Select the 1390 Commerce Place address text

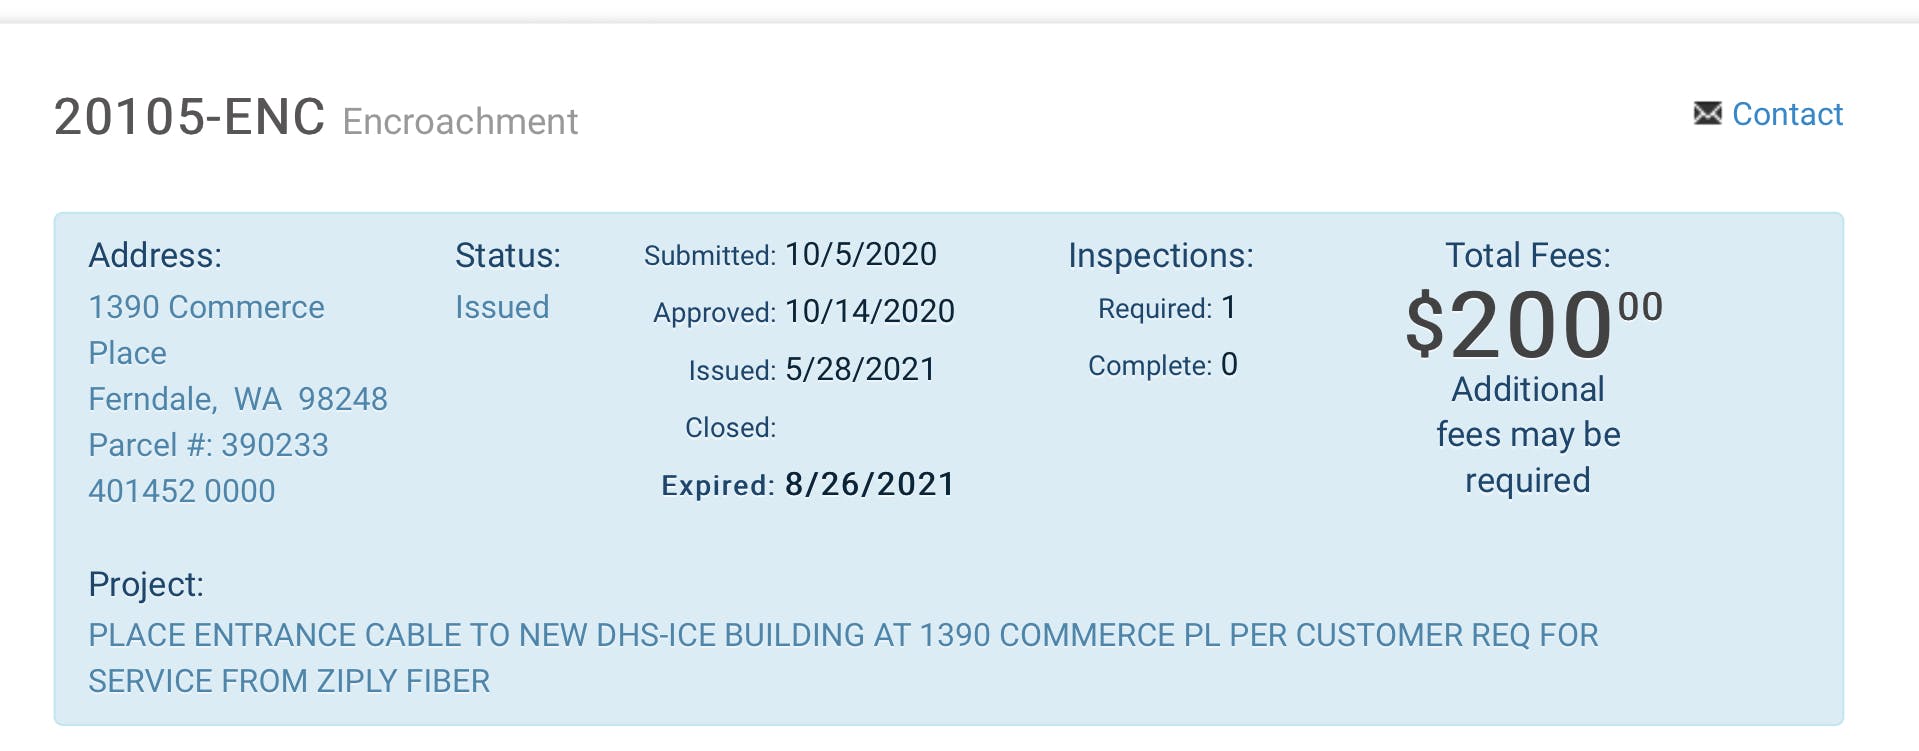[206, 329]
